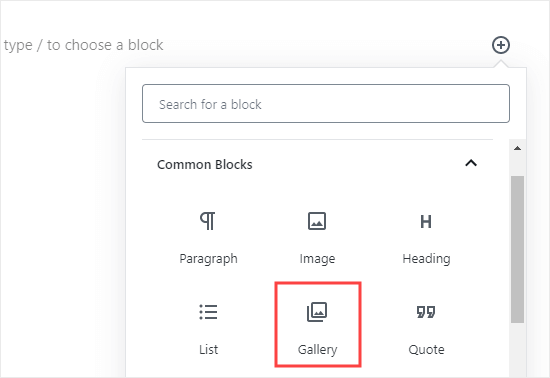Collapse Common Blocks using the chevron arrow

(471, 163)
